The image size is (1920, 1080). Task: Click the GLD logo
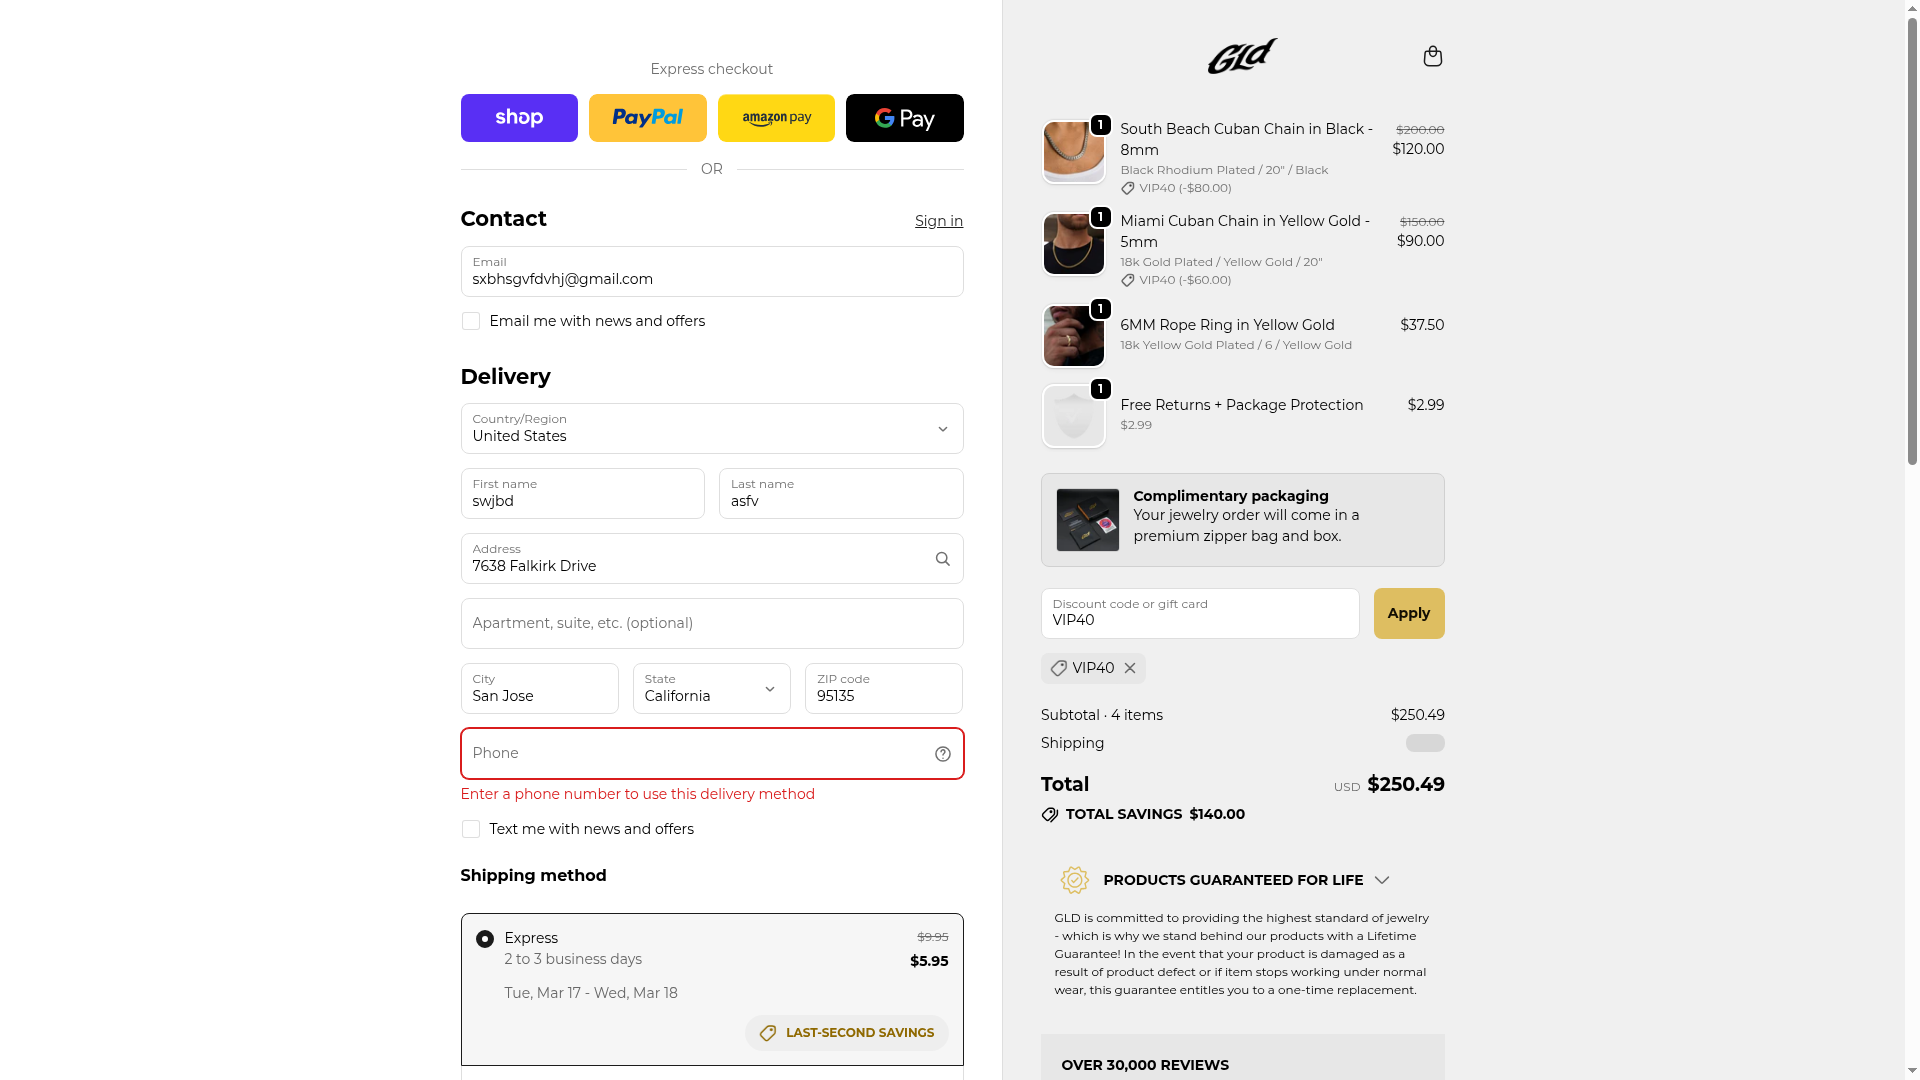coord(1242,56)
